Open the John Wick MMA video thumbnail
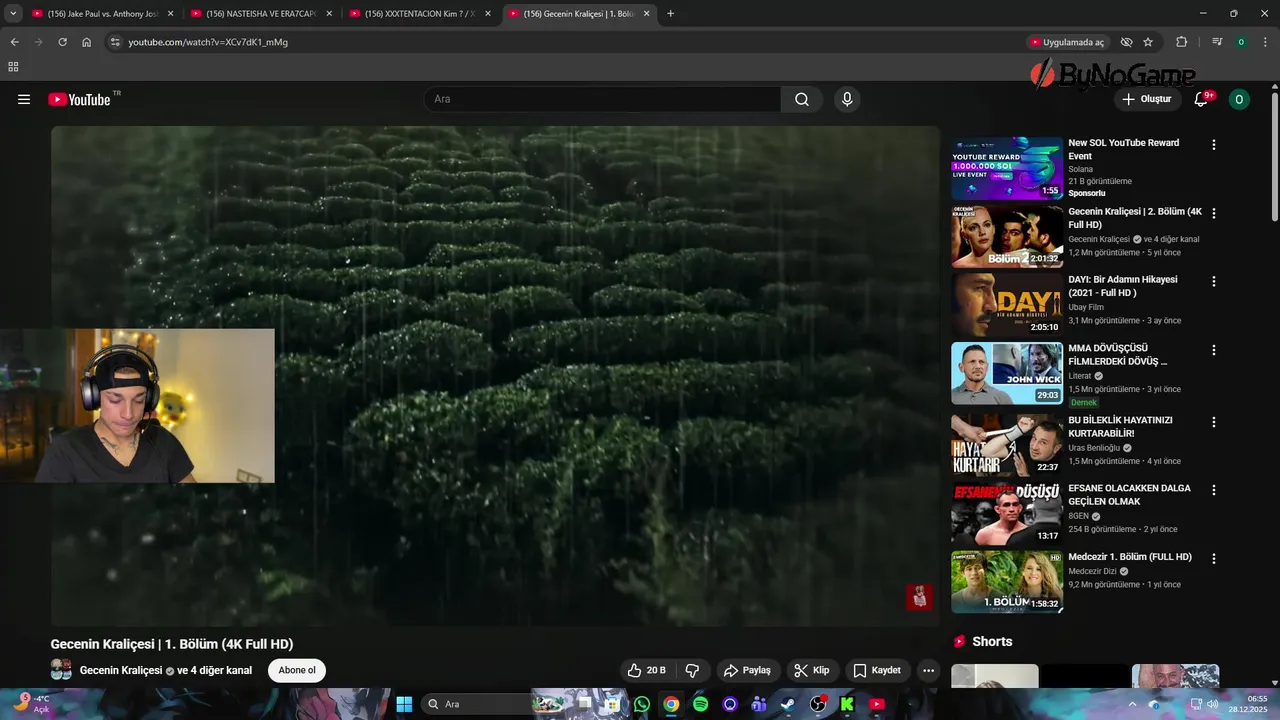 pos(1007,373)
